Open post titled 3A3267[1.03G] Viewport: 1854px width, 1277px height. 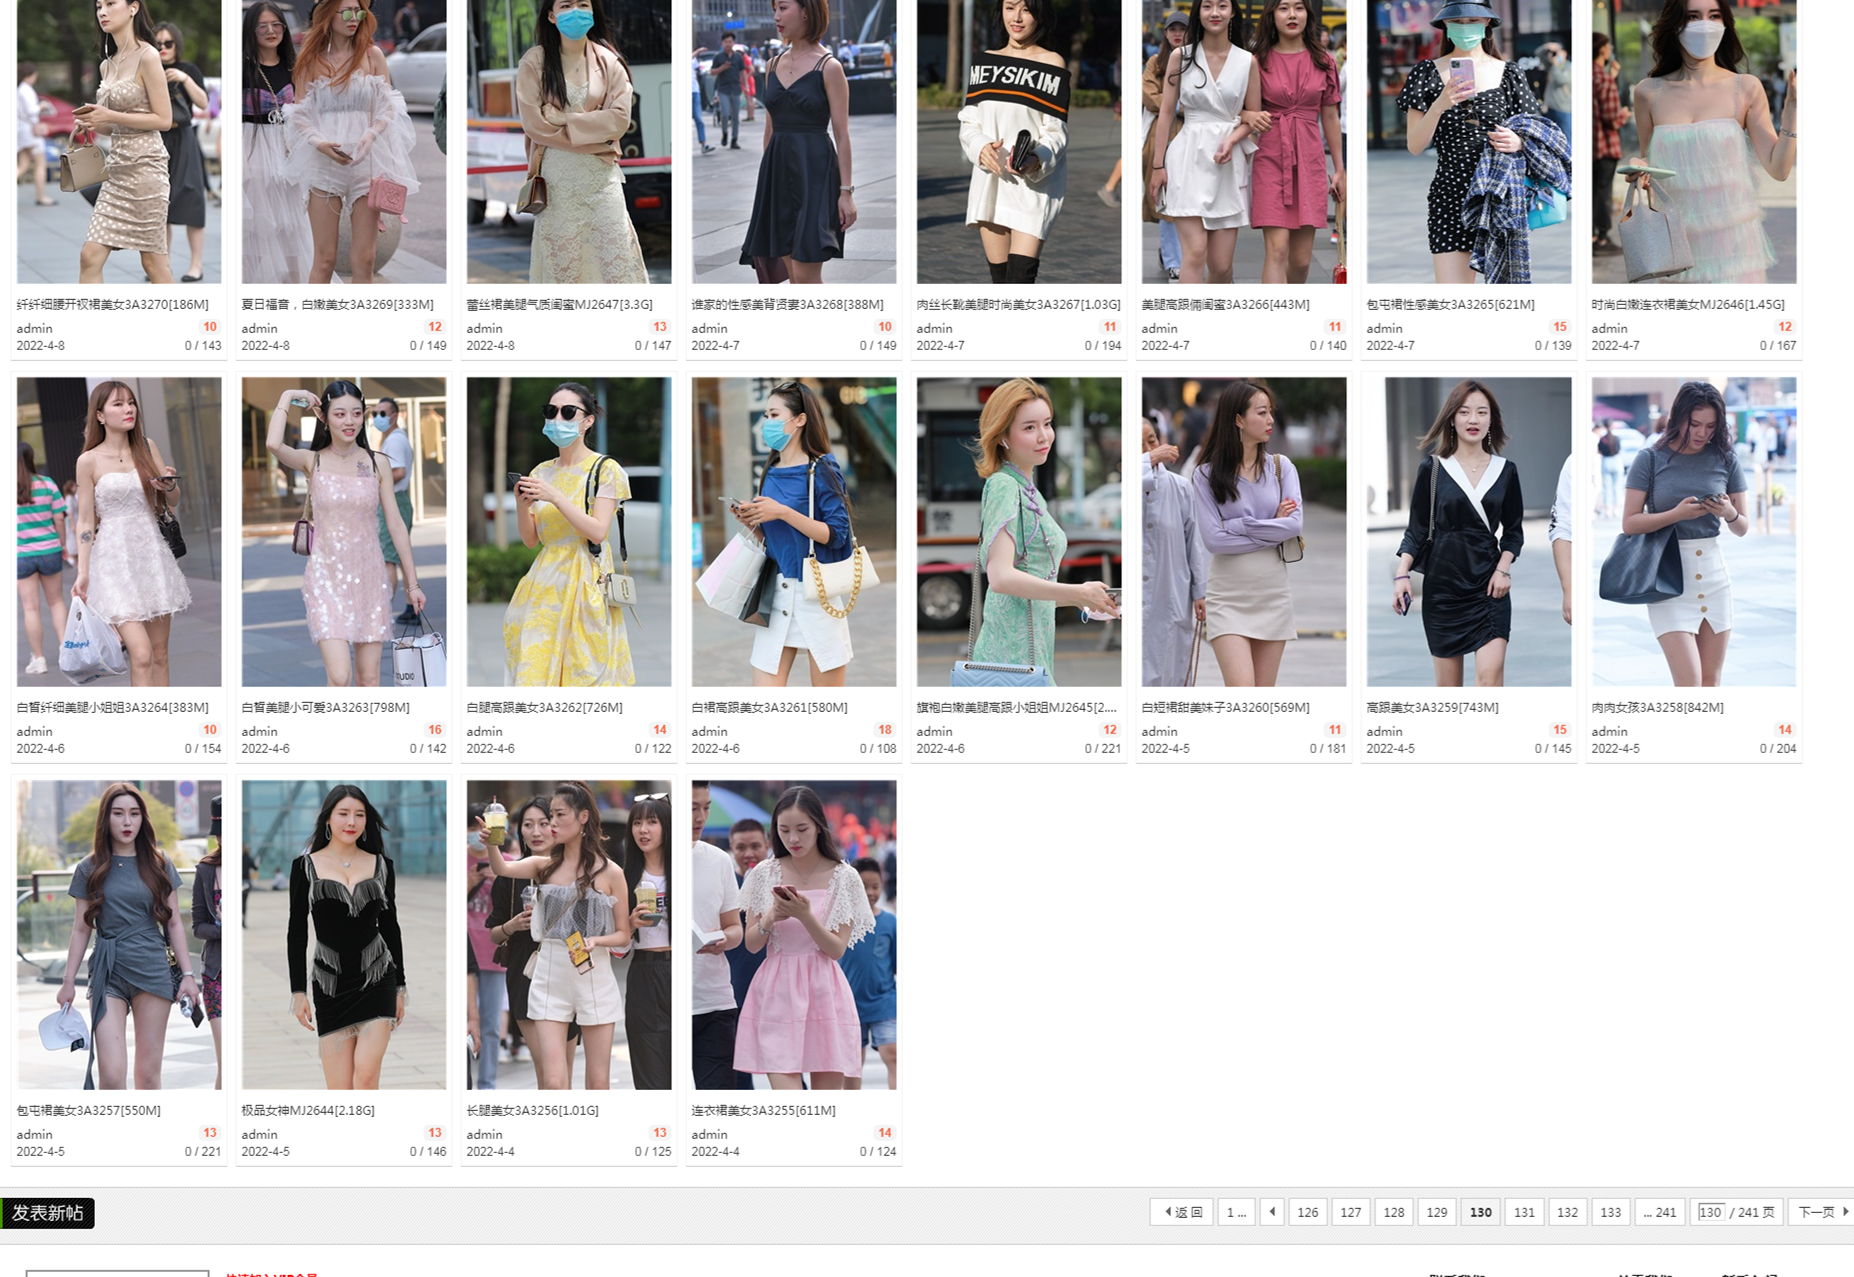[x=1018, y=304]
